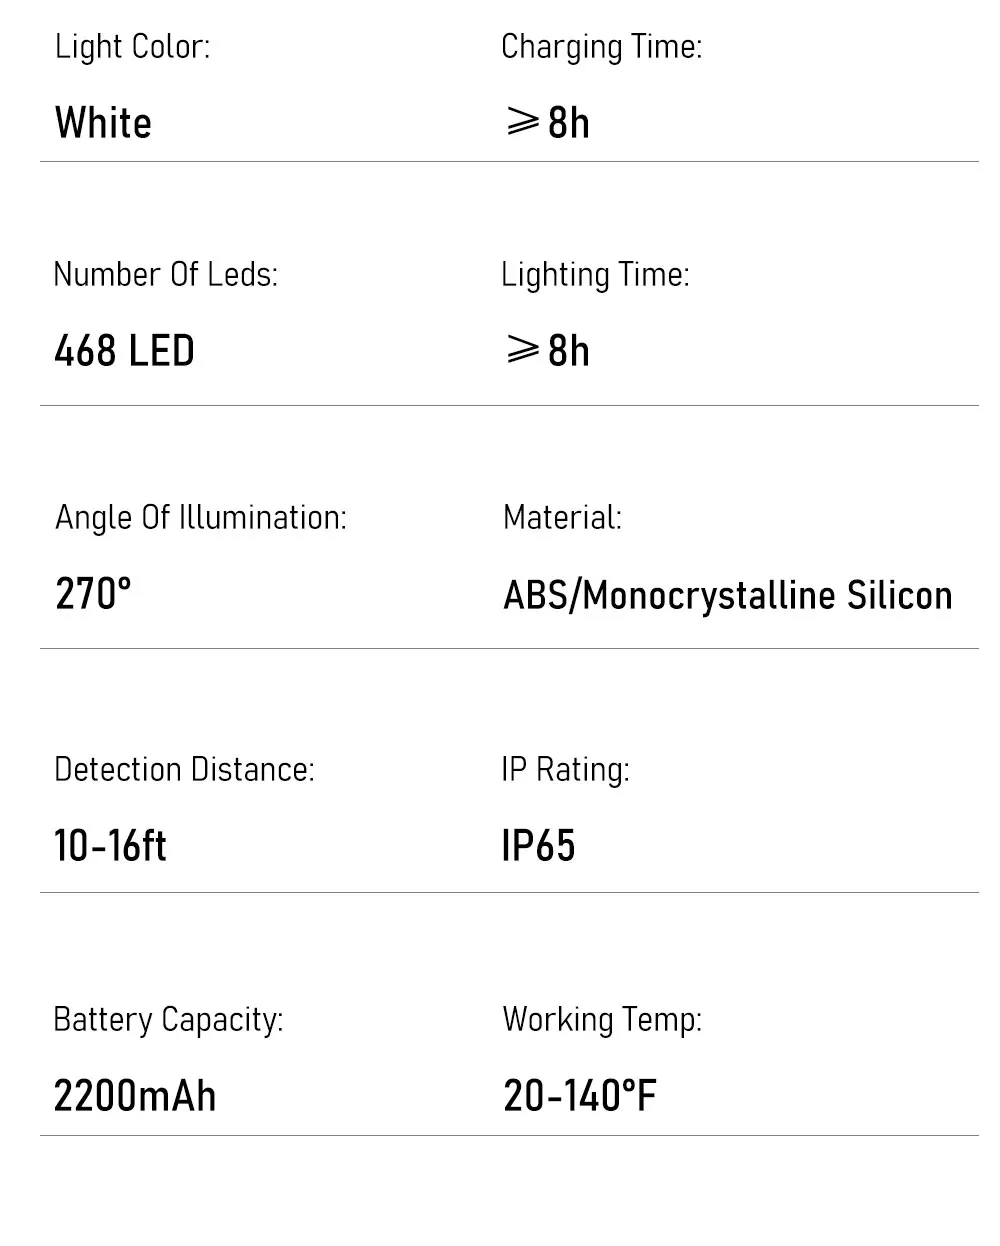Click the 'Lighting Time:' label
The width and height of the screenshot is (1000, 1246).
[x=595, y=275]
